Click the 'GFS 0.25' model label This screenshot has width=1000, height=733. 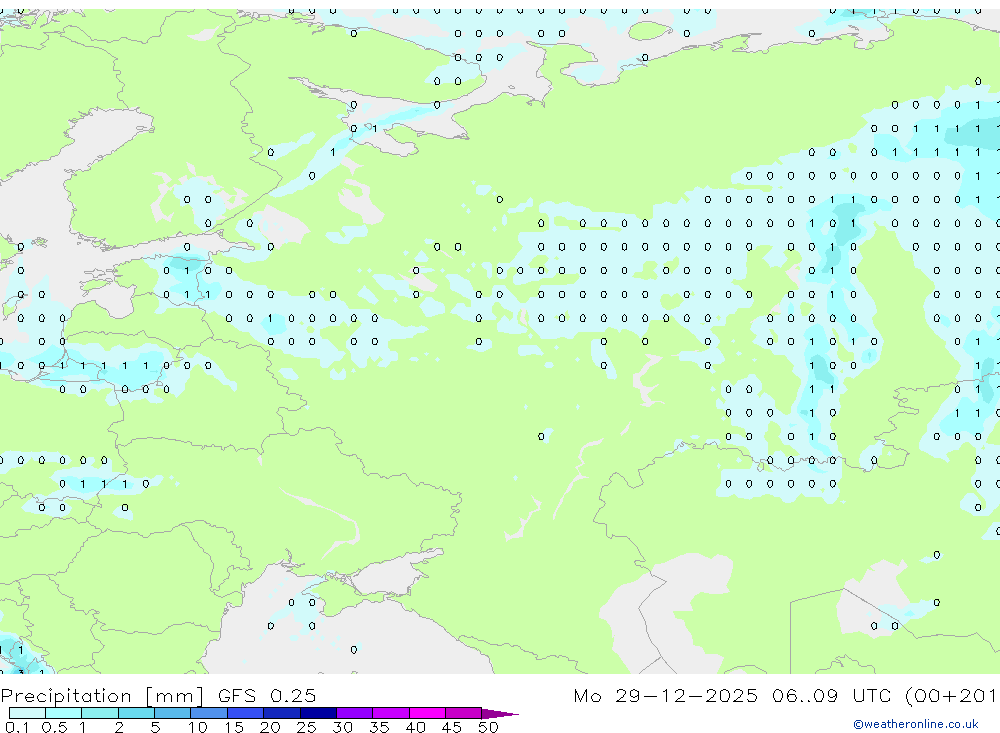267,695
